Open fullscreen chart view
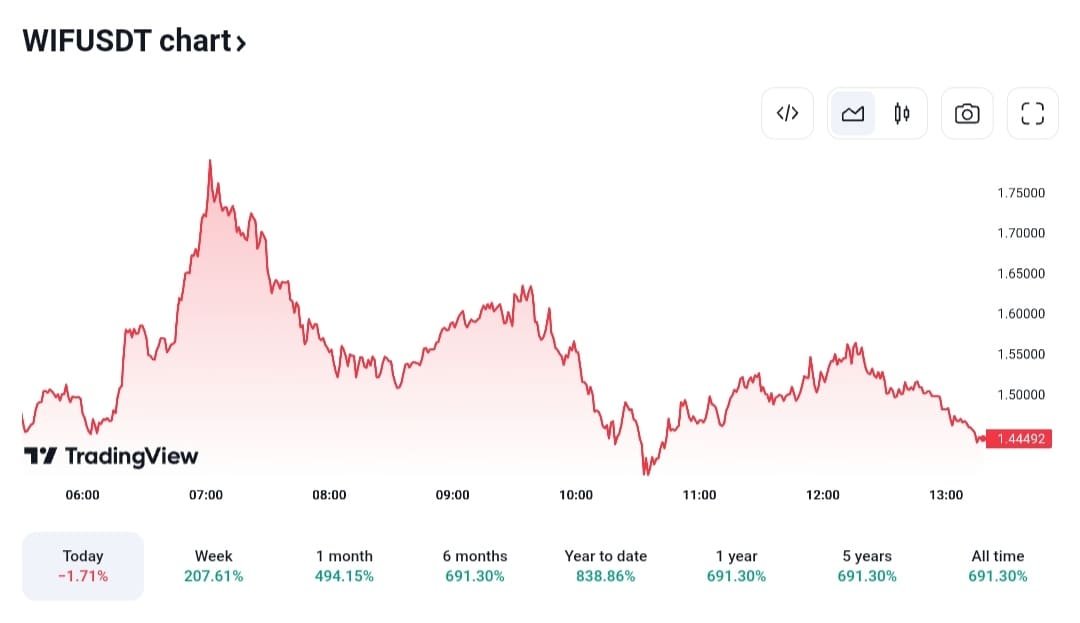 click(x=1032, y=113)
